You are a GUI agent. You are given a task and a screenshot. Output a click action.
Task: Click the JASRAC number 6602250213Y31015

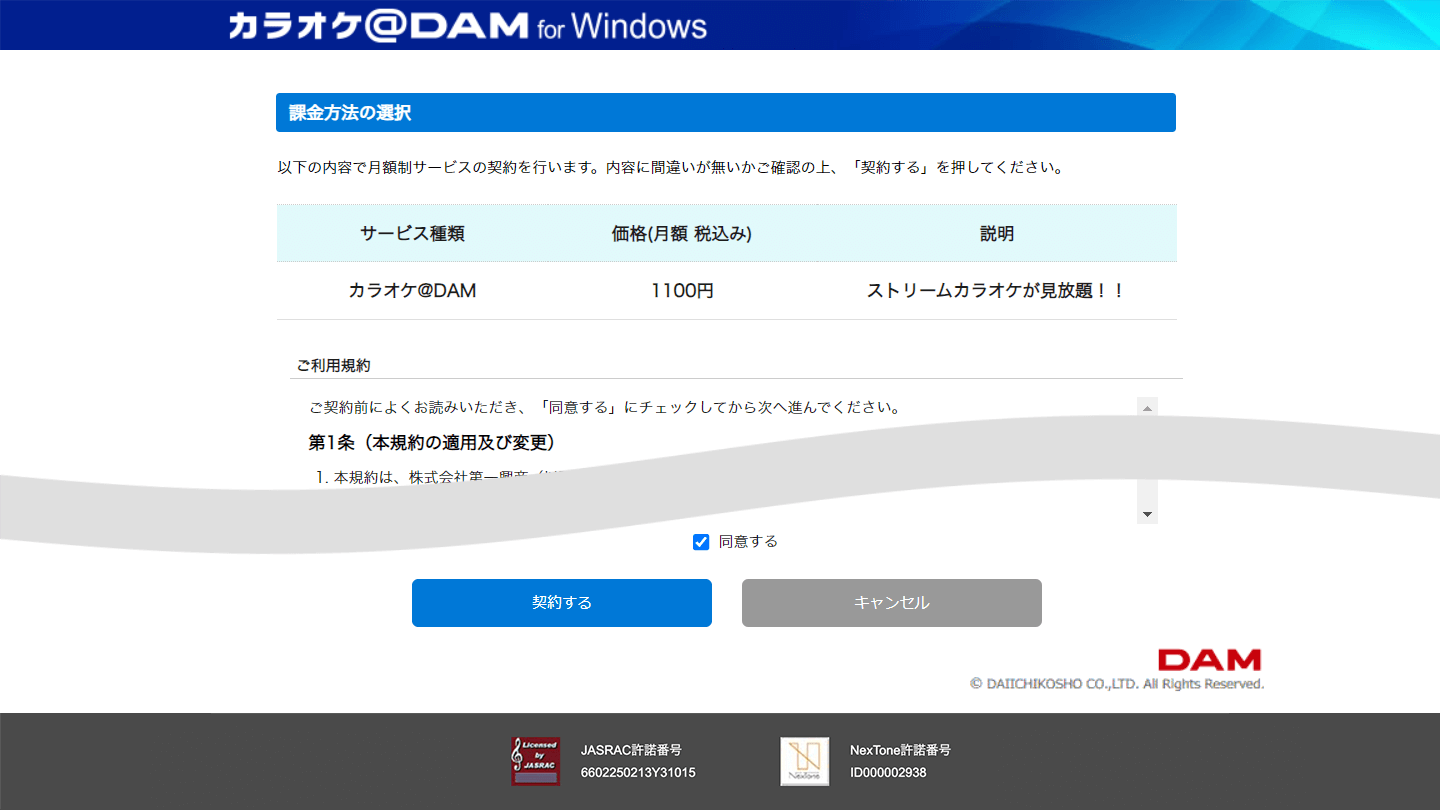click(638, 773)
